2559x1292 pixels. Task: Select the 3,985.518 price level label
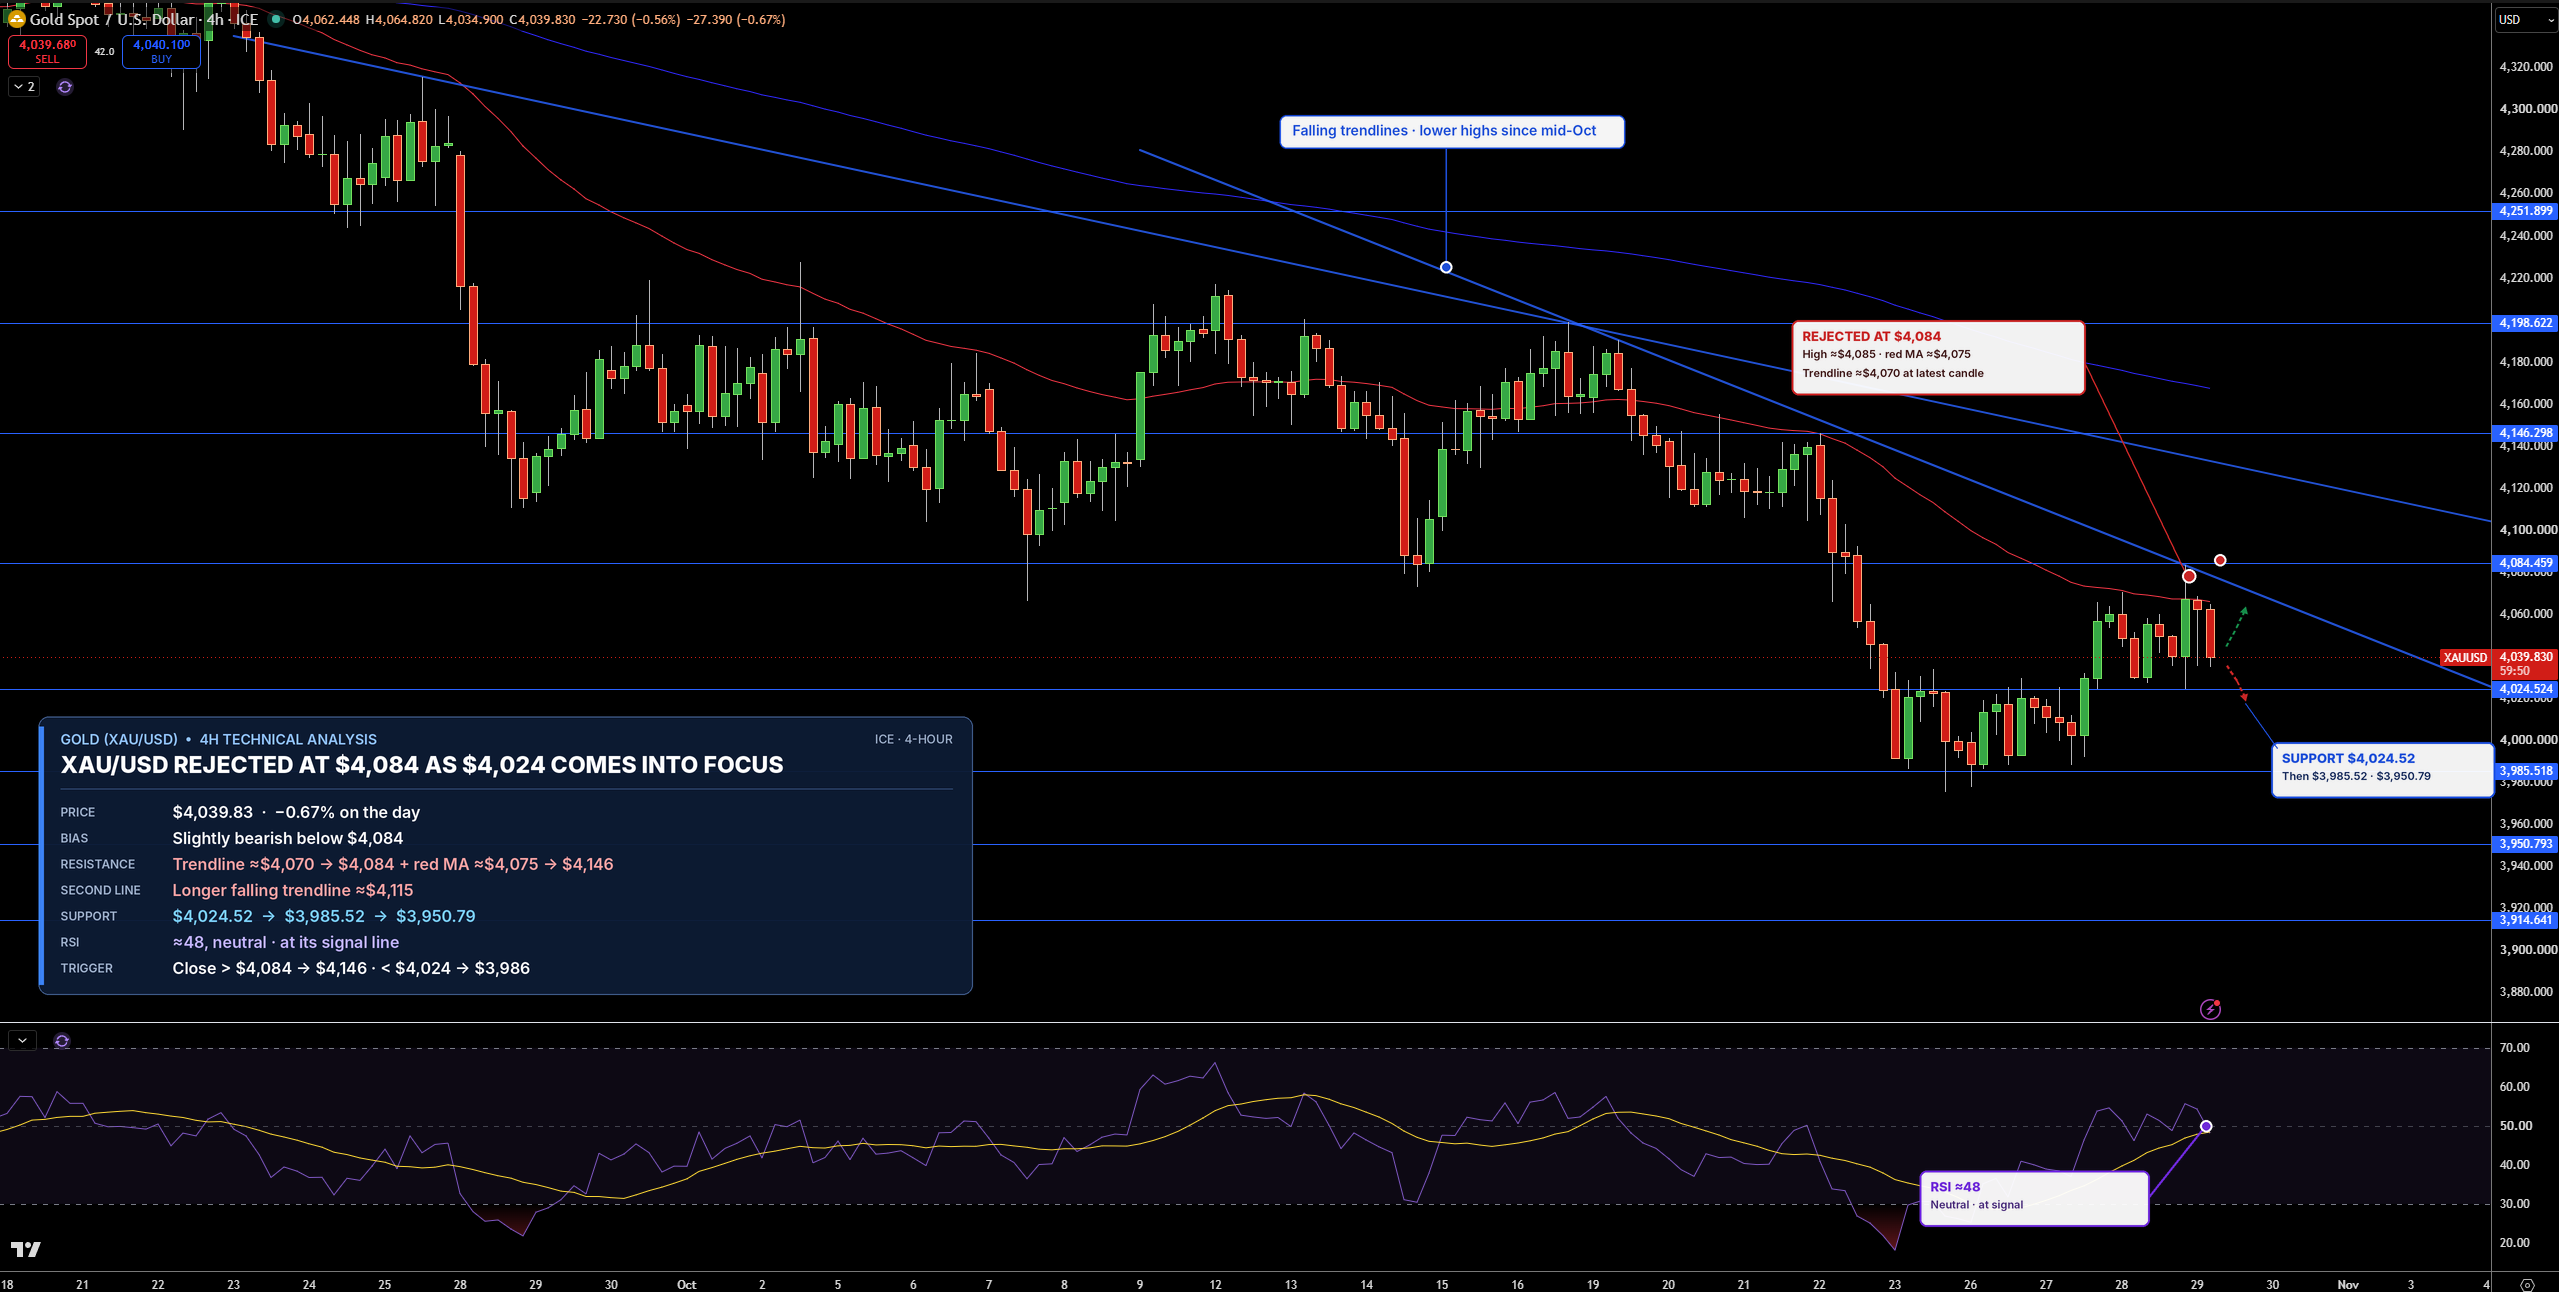pos(2525,771)
